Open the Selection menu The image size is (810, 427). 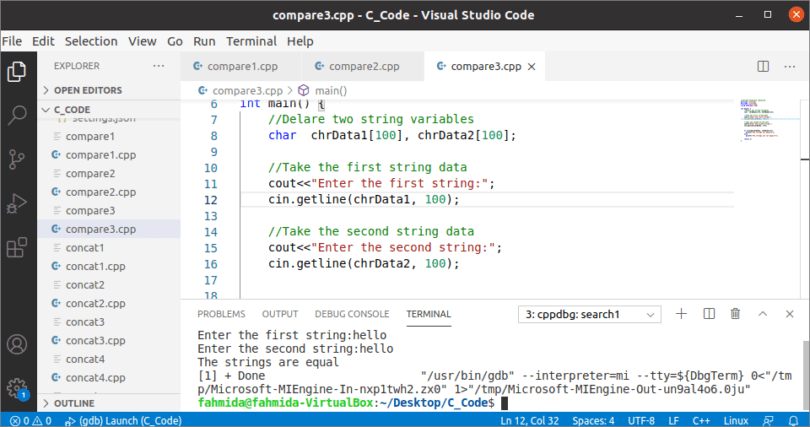pyautogui.click(x=91, y=41)
